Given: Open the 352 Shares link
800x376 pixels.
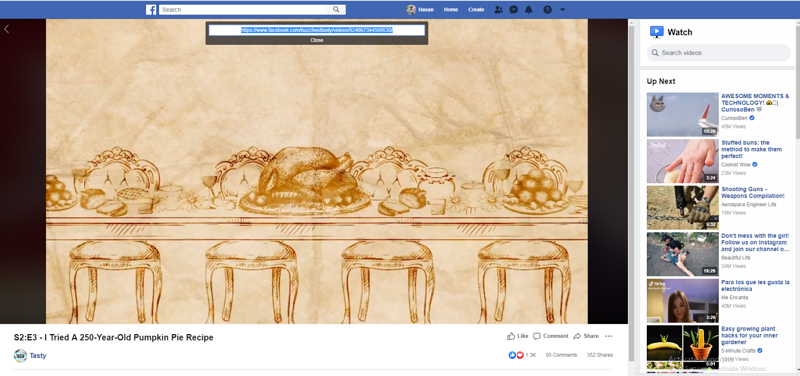Looking at the screenshot, I should [x=600, y=355].
